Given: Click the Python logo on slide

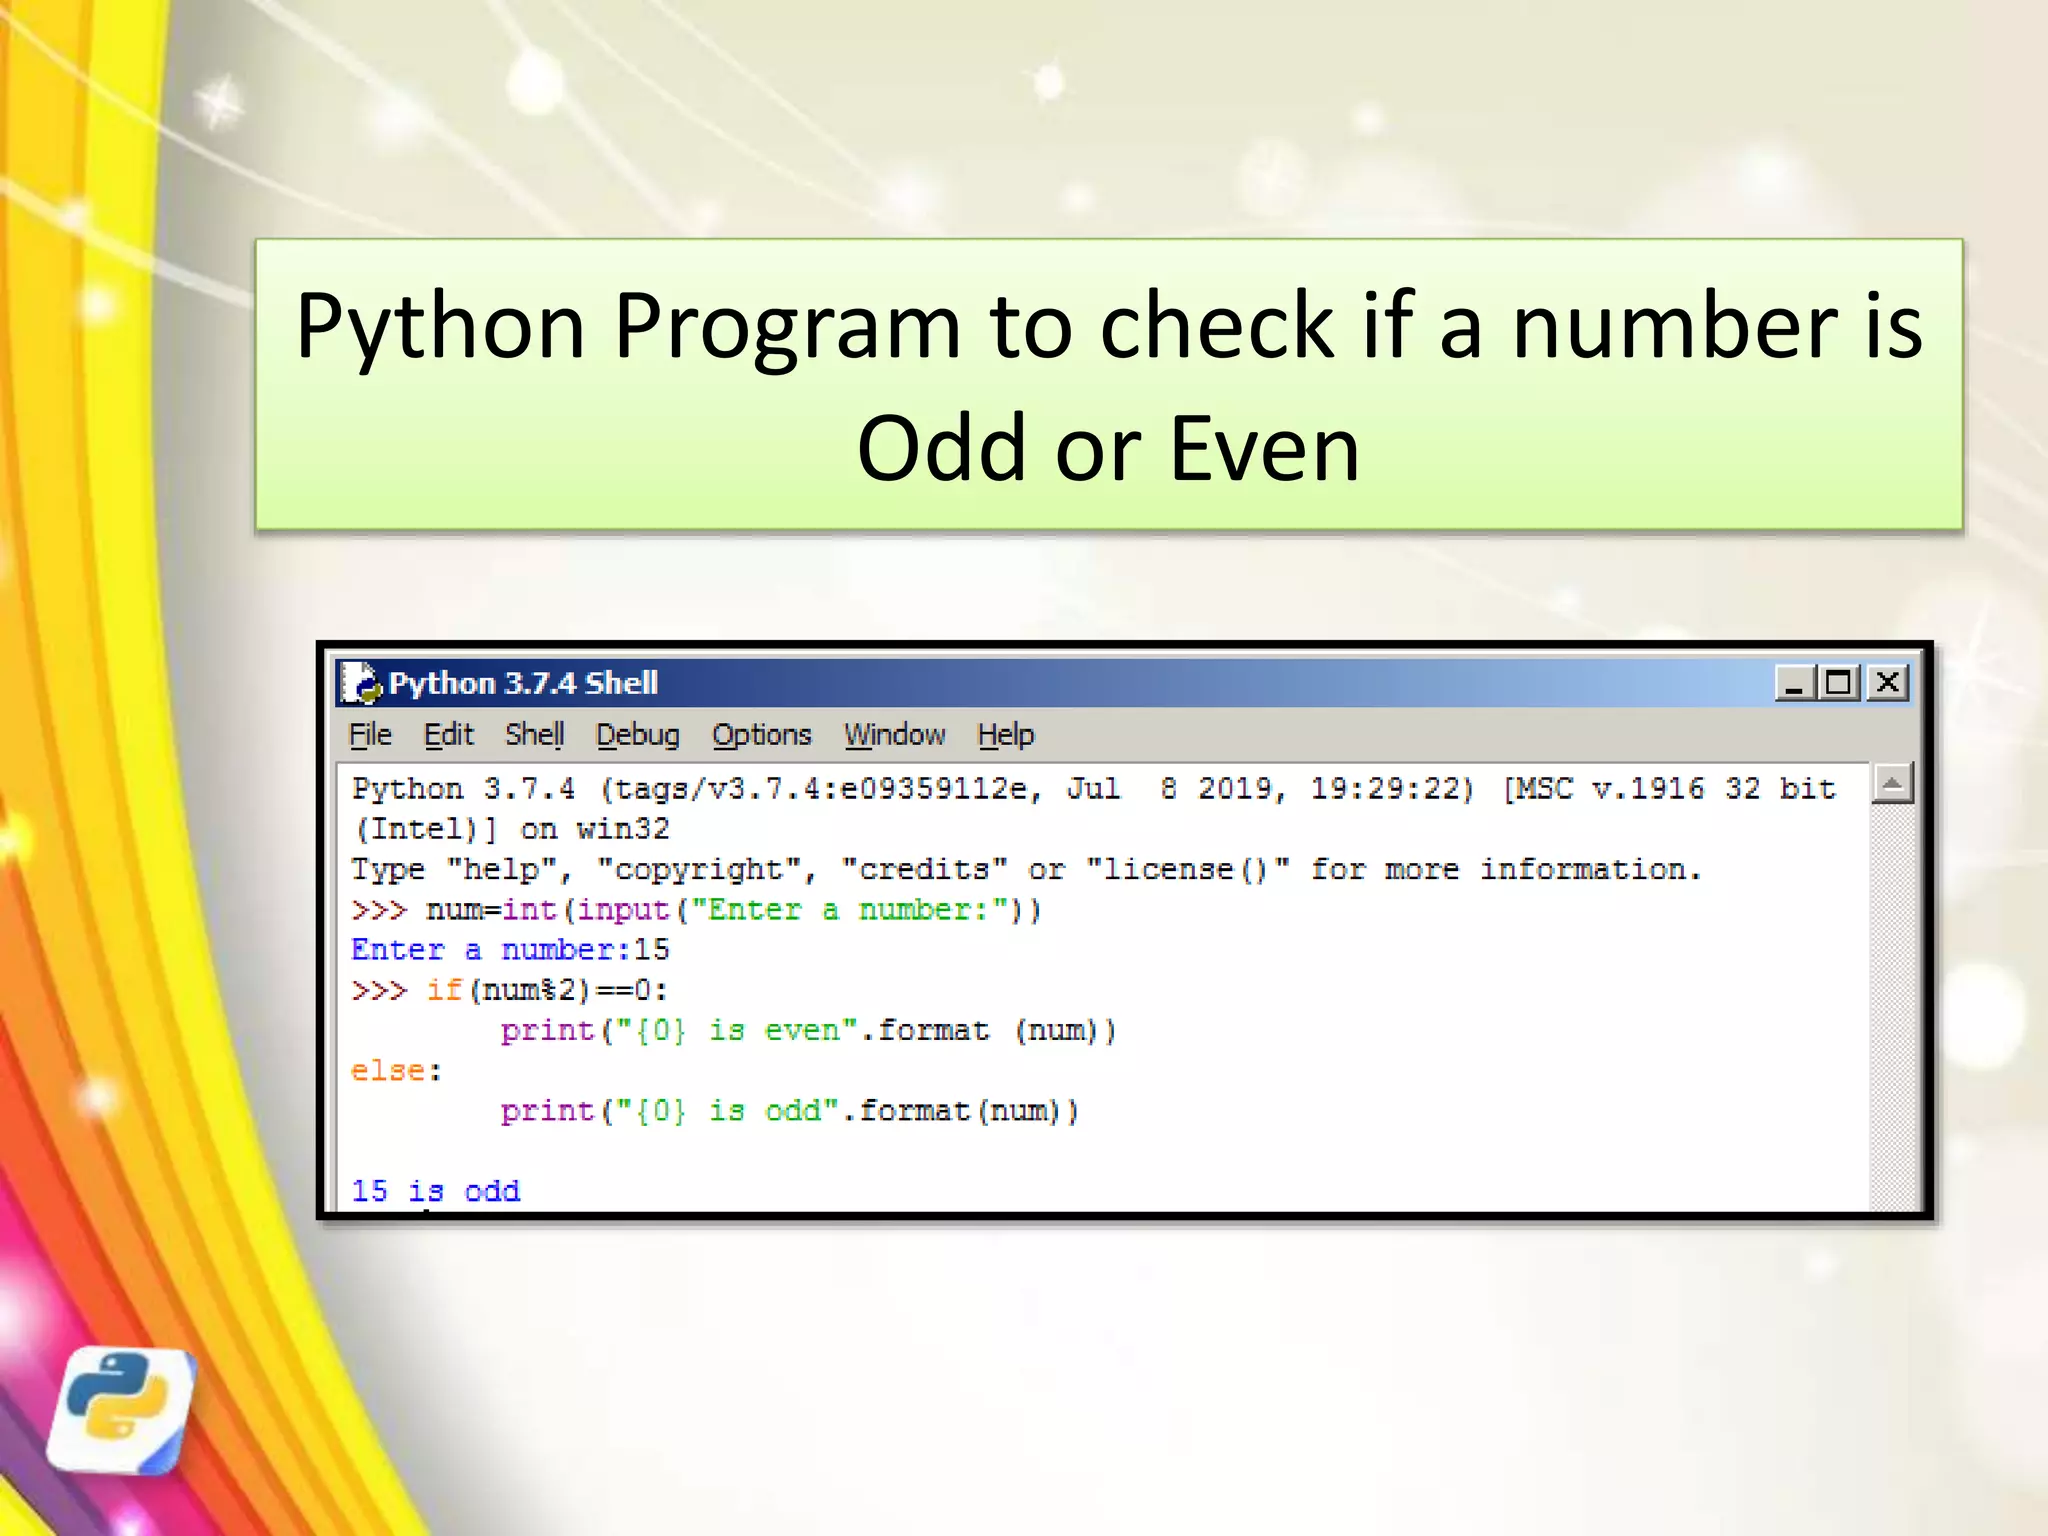Looking at the screenshot, I should click(x=122, y=1410).
